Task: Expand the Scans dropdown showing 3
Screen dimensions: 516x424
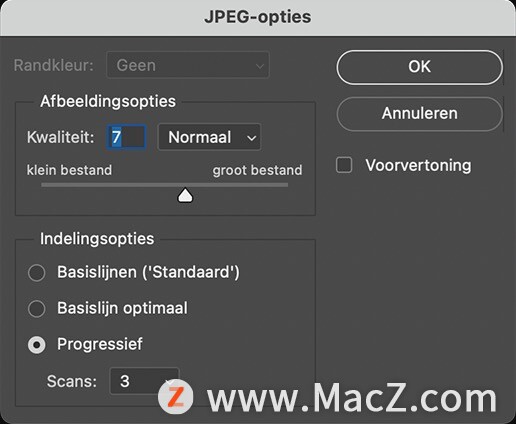Action: [144, 381]
